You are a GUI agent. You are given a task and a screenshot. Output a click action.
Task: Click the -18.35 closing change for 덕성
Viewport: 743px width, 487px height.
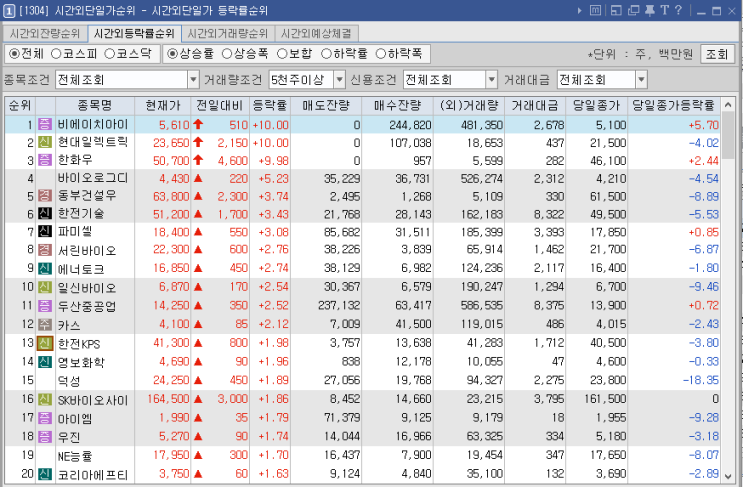tap(701, 380)
